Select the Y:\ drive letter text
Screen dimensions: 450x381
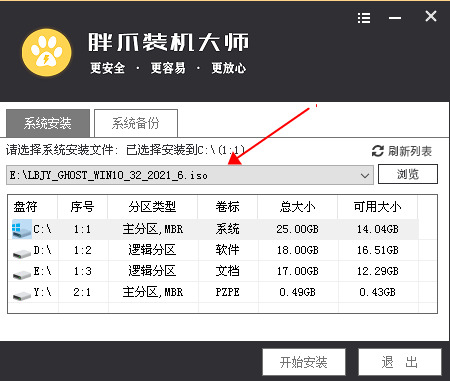[42, 292]
